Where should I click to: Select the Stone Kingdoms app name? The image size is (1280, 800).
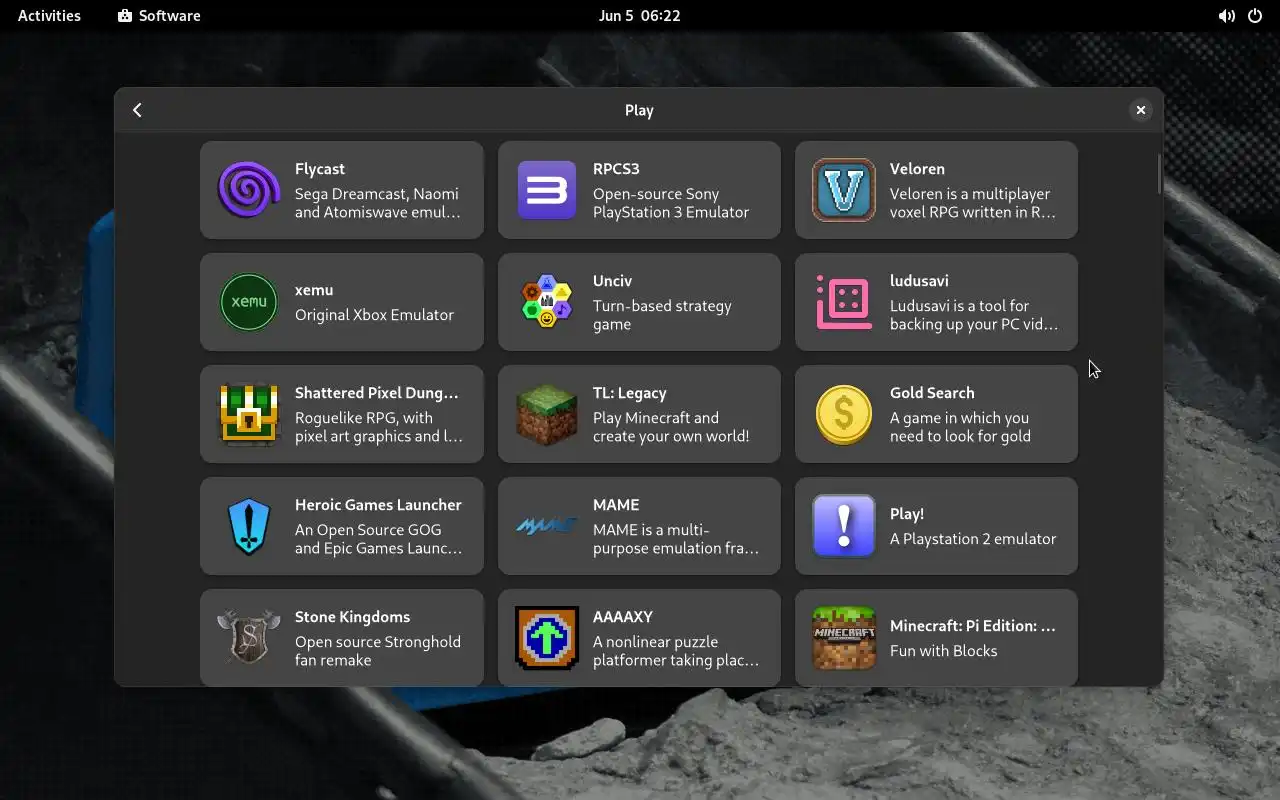[x=352, y=617]
